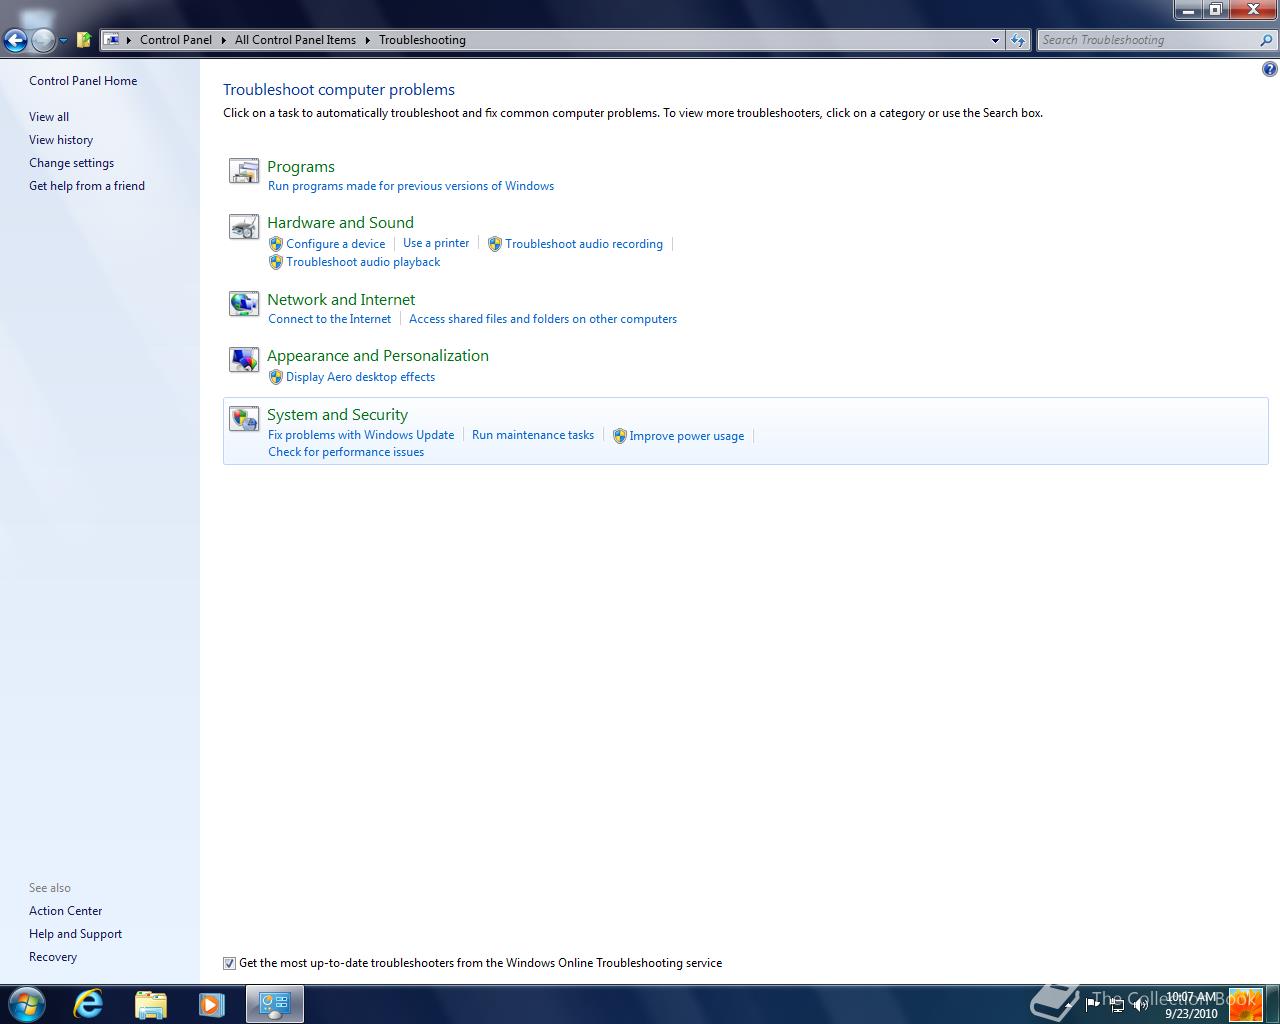
Task: Open System and Security heading
Action: (x=337, y=415)
